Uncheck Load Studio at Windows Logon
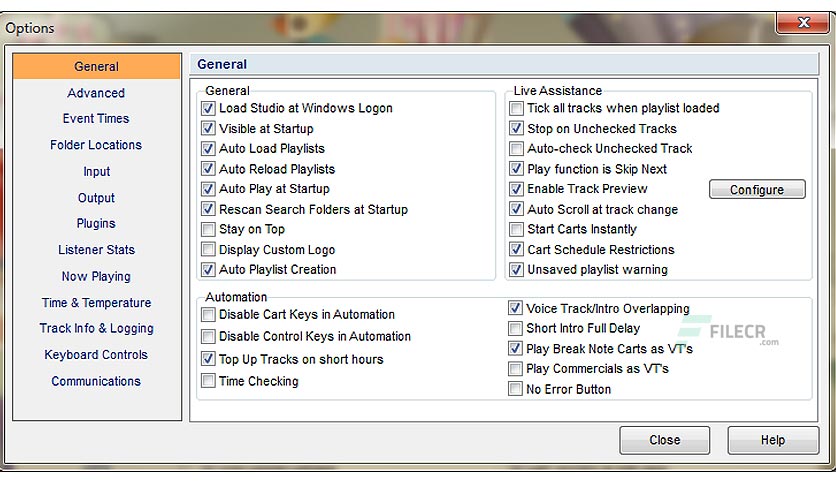The width and height of the screenshot is (836, 484). click(208, 108)
